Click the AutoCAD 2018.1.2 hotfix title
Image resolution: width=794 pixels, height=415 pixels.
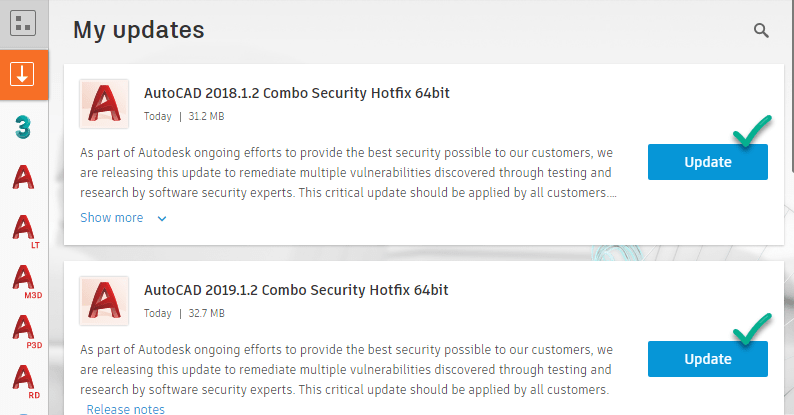coord(297,93)
